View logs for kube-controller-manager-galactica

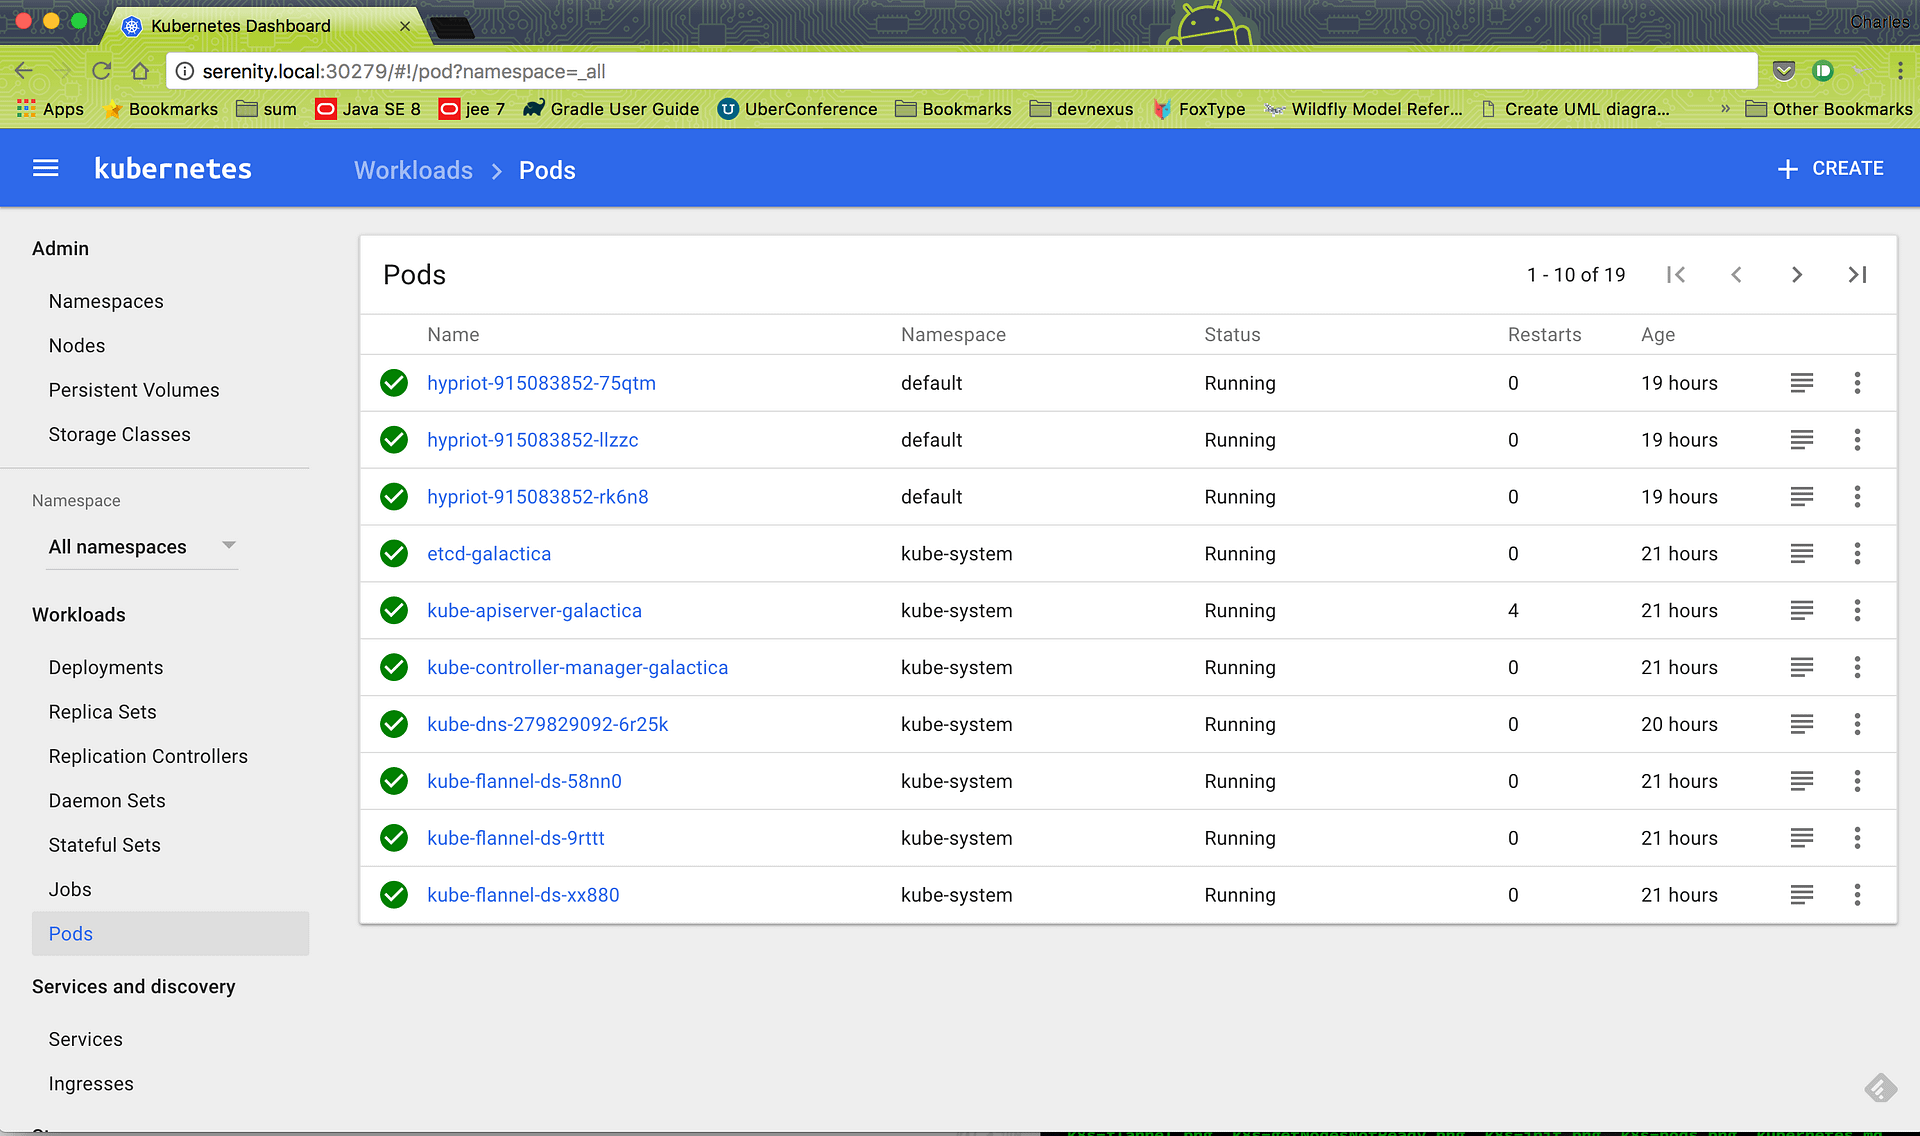1802,668
